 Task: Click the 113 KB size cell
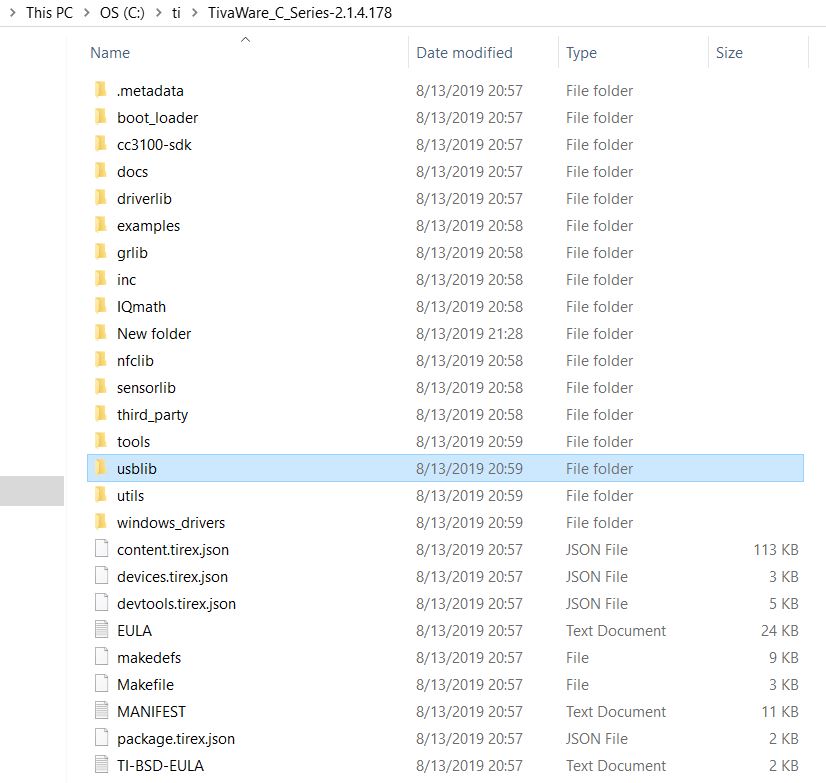click(x=775, y=550)
